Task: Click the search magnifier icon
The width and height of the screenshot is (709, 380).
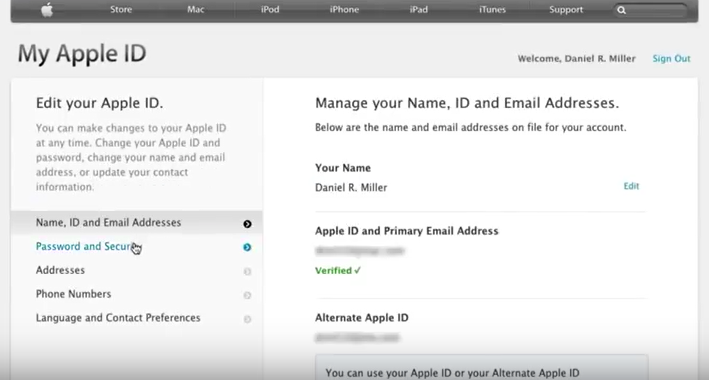Action: (x=622, y=10)
